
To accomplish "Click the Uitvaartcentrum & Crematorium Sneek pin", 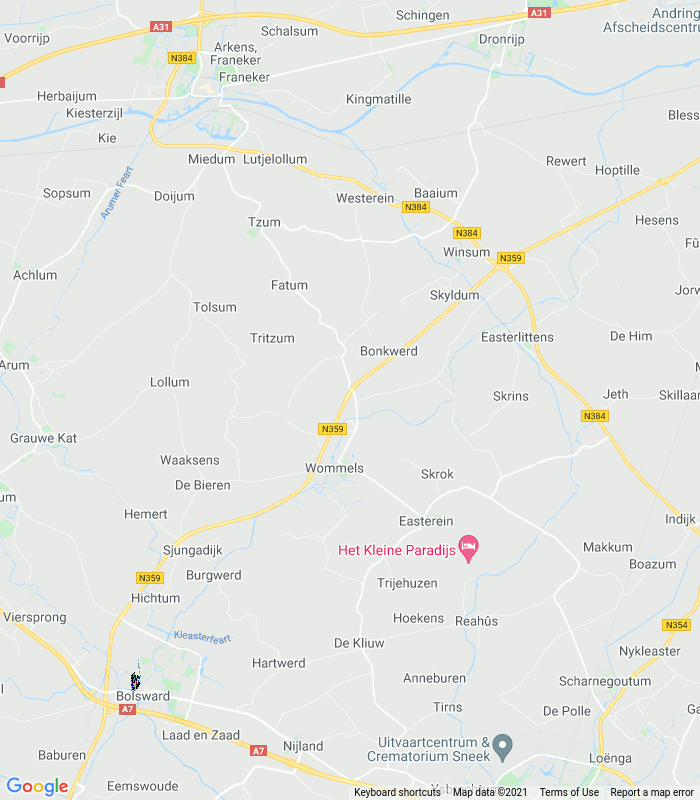I will click(x=502, y=748).
